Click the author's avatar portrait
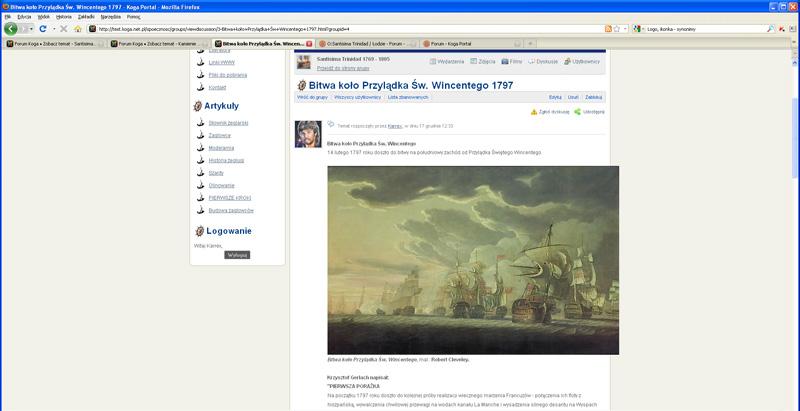800x411 pixels. click(x=308, y=134)
